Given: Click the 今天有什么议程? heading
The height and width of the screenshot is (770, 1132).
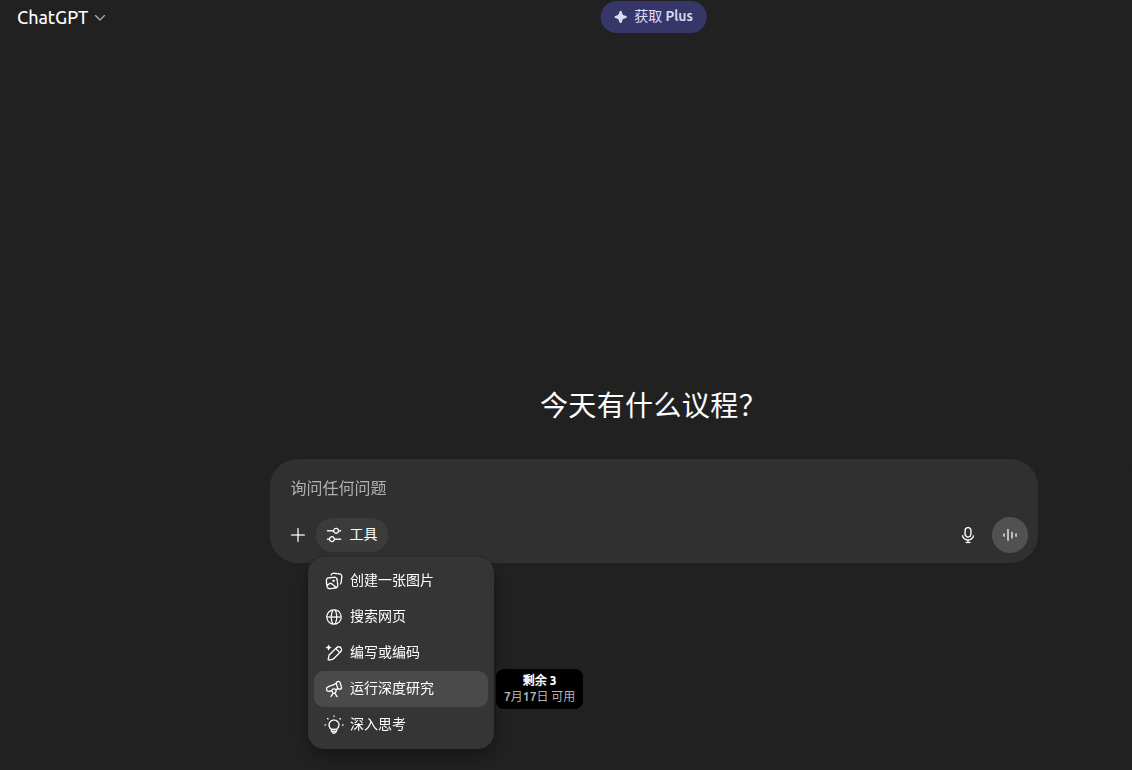Looking at the screenshot, I should [647, 406].
